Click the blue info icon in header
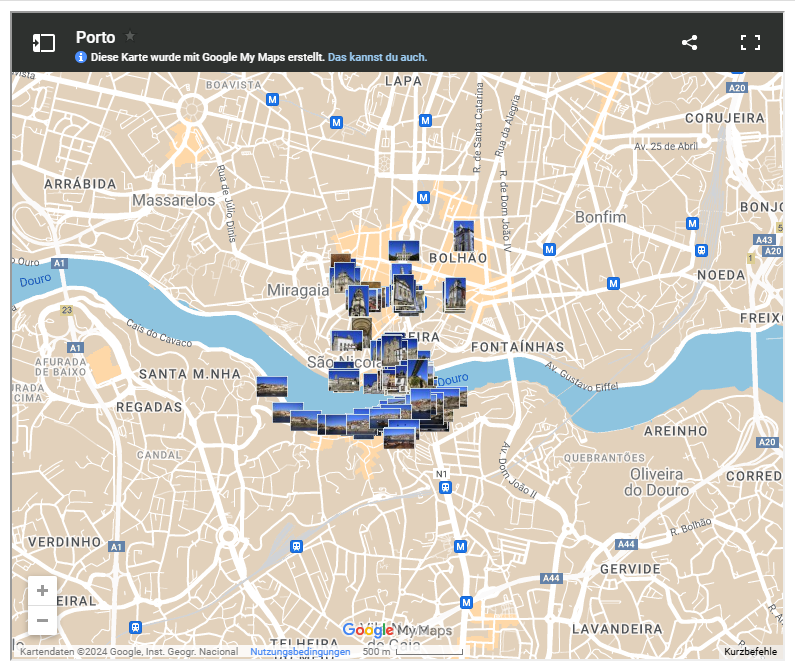795x672 pixels. coord(81,58)
